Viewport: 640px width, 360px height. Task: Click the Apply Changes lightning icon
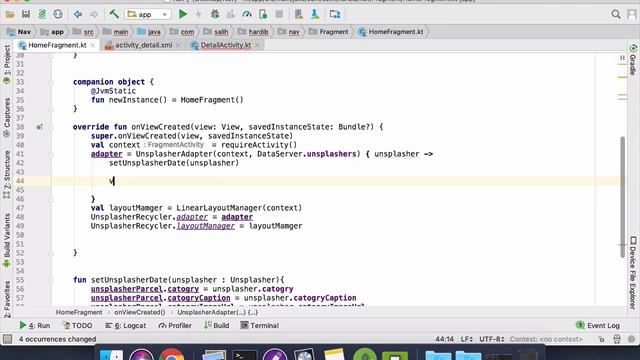[x=199, y=15]
